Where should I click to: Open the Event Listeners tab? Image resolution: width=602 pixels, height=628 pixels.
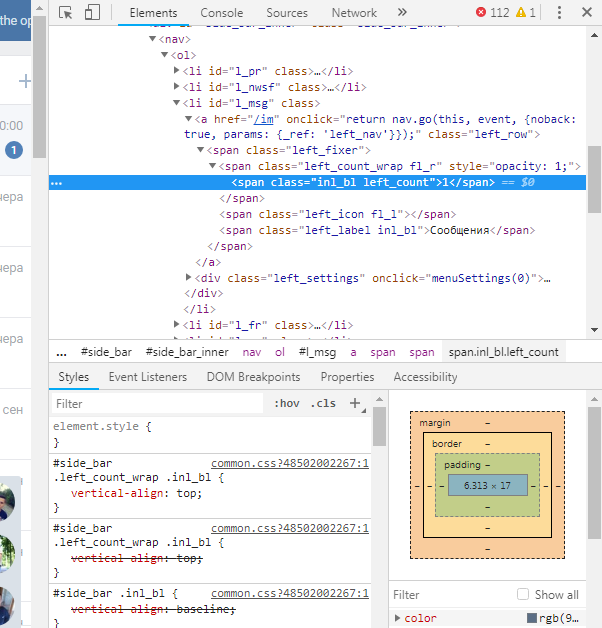click(147, 377)
